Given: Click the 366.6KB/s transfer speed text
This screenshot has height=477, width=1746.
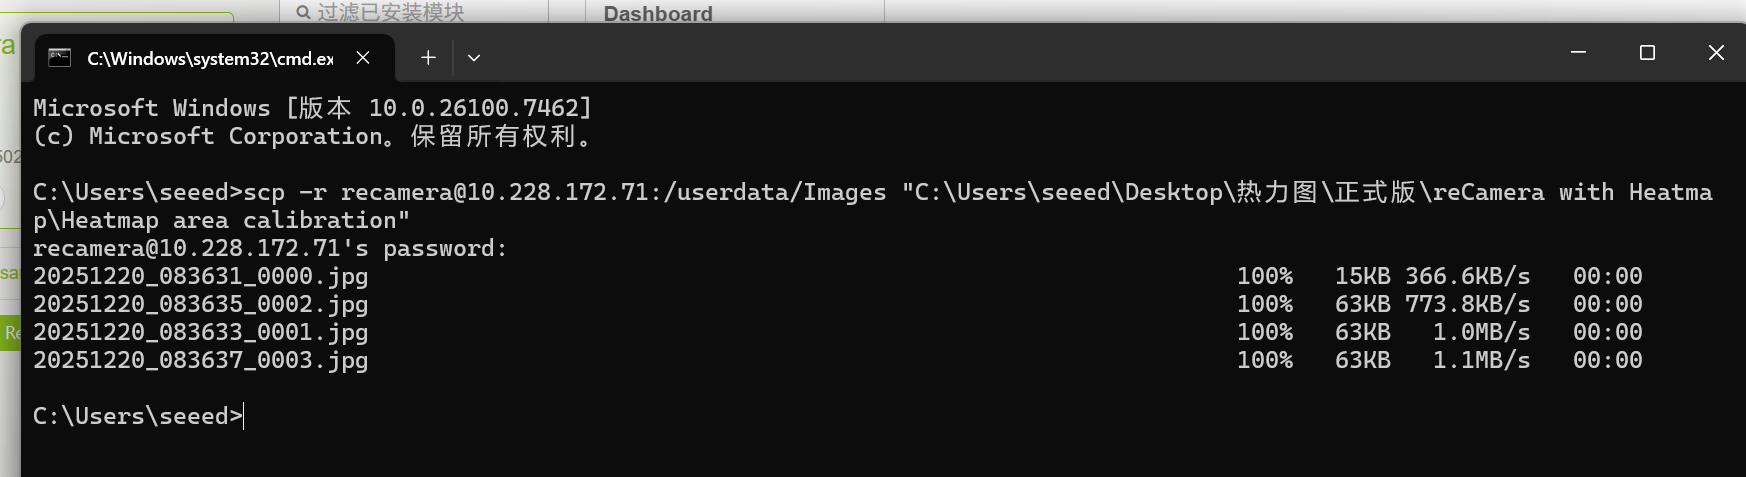Looking at the screenshot, I should tap(1467, 276).
